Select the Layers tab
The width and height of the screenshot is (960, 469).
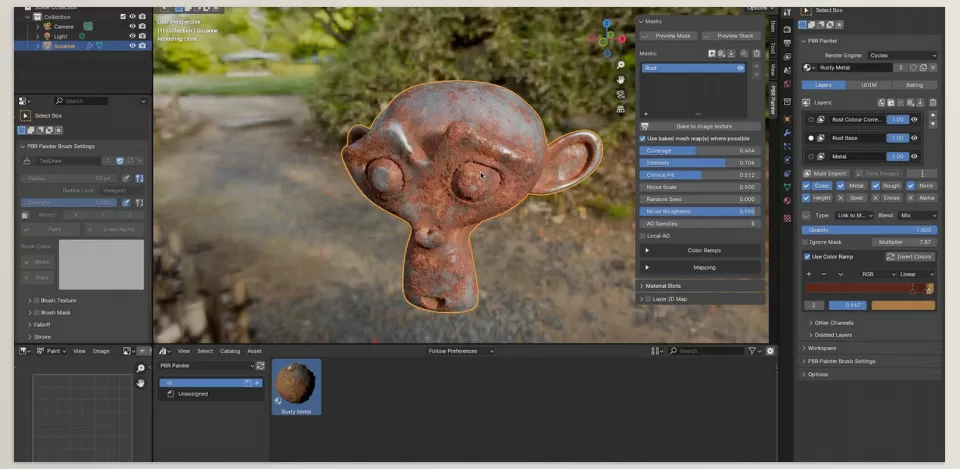tap(824, 85)
